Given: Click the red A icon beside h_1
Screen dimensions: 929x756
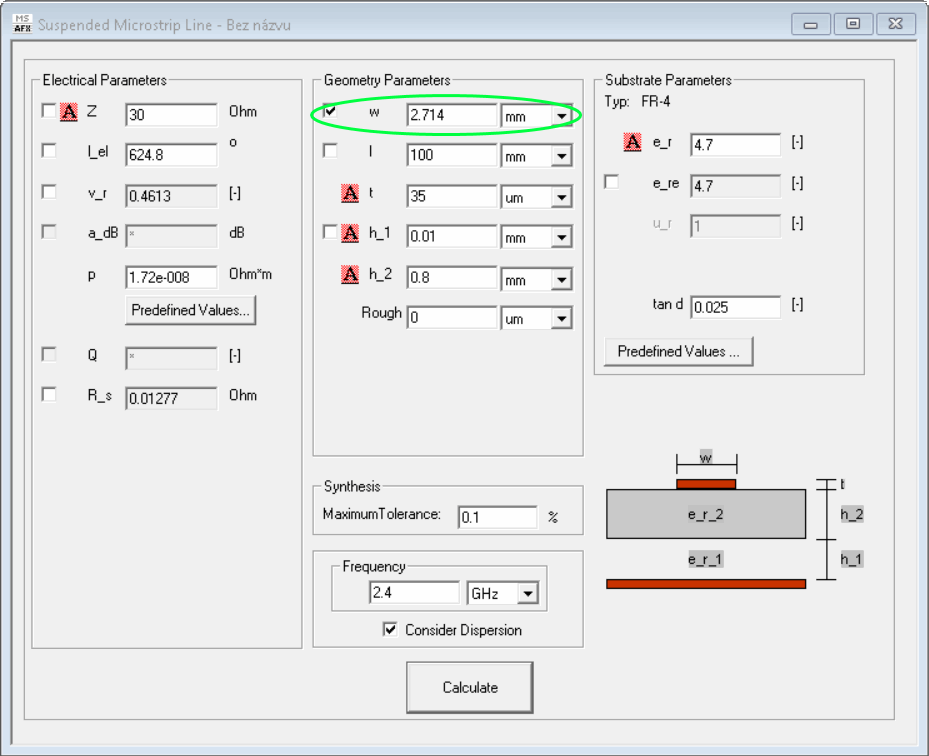Looking at the screenshot, I should 350,233.
